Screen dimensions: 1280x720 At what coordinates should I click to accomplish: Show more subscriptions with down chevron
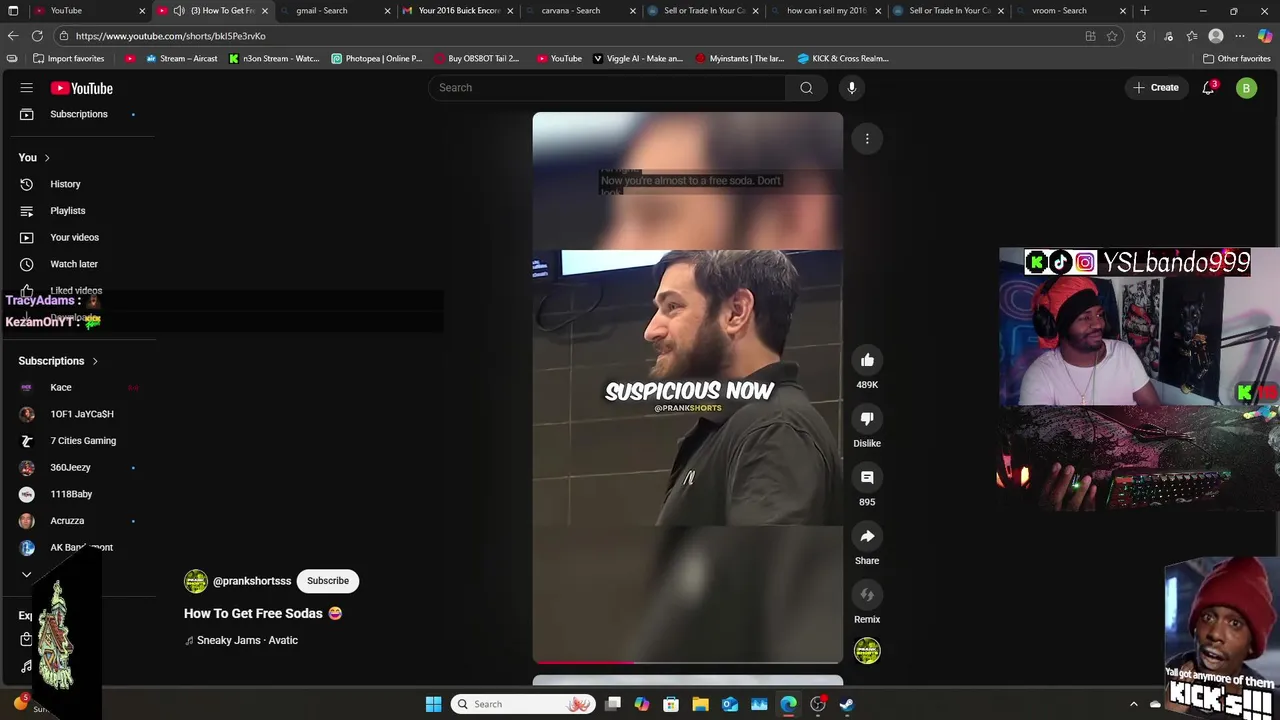coord(27,575)
